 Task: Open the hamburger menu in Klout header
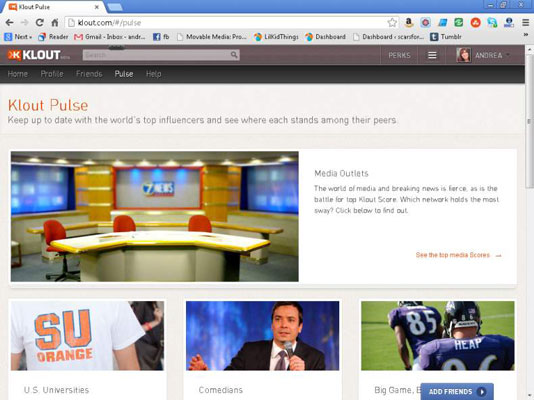pyautogui.click(x=432, y=55)
